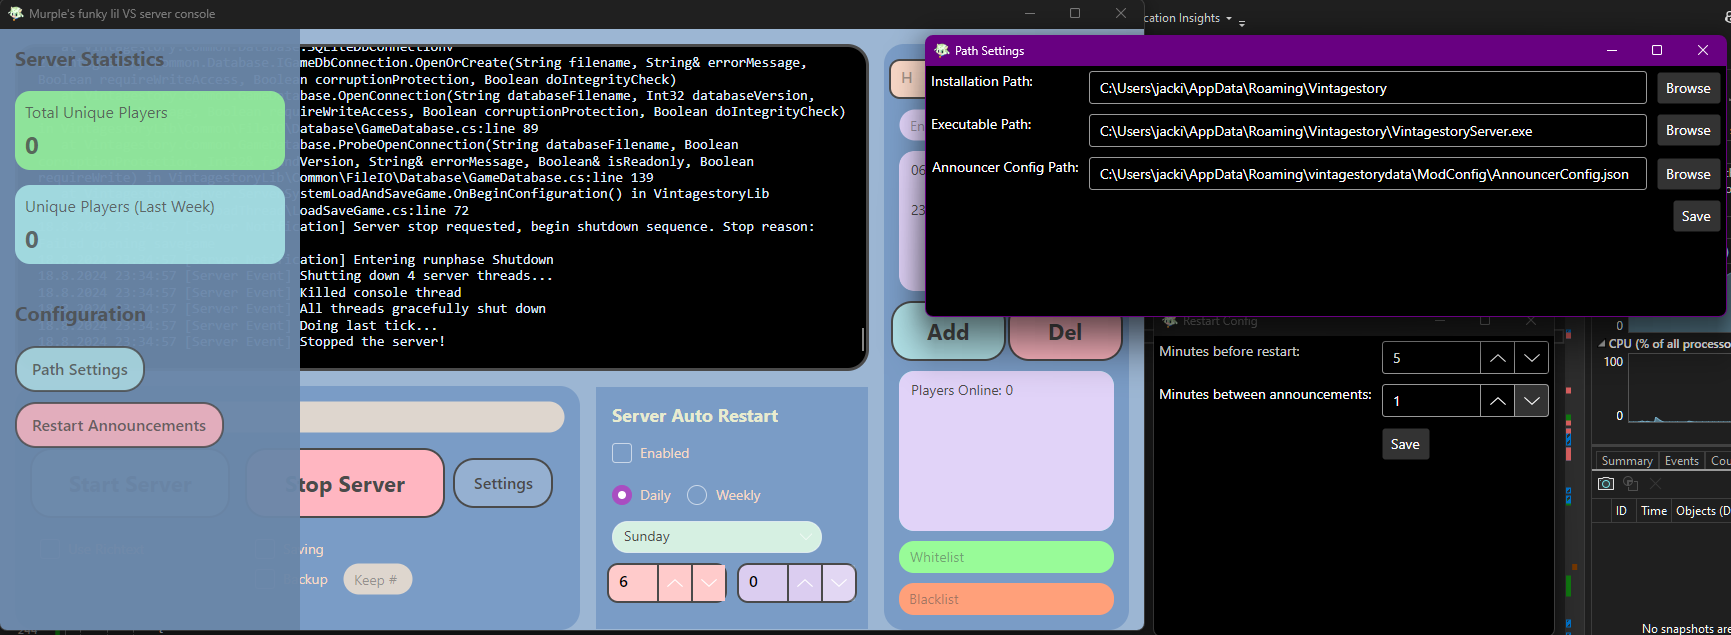Click the Announcer Config Path field
Screen dimensions: 1731x635
point(1366,174)
